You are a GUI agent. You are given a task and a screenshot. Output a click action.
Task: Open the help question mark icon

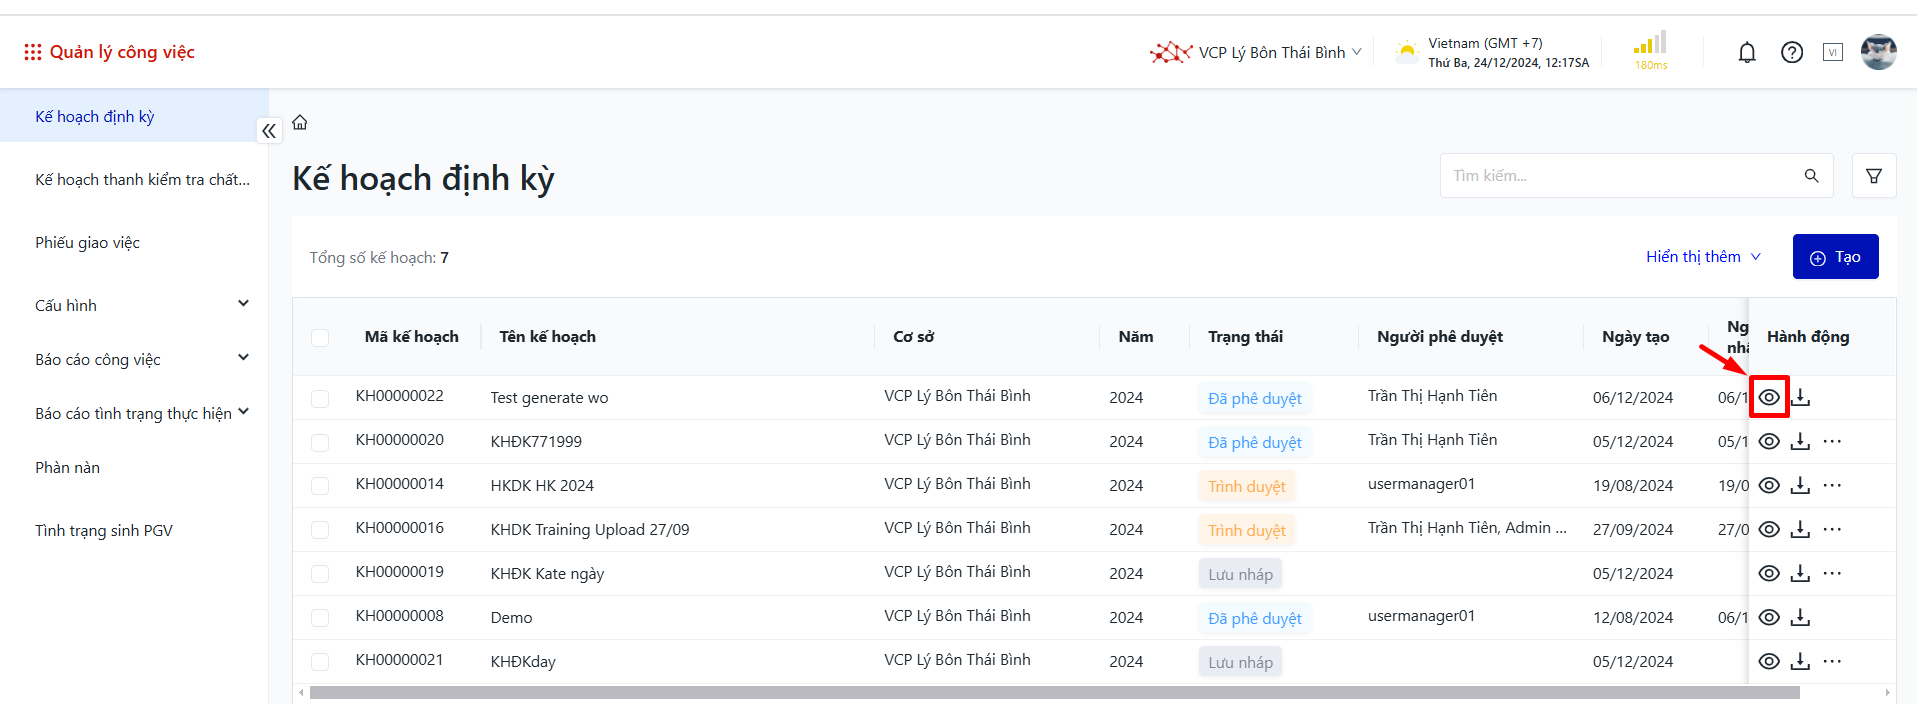click(1792, 53)
